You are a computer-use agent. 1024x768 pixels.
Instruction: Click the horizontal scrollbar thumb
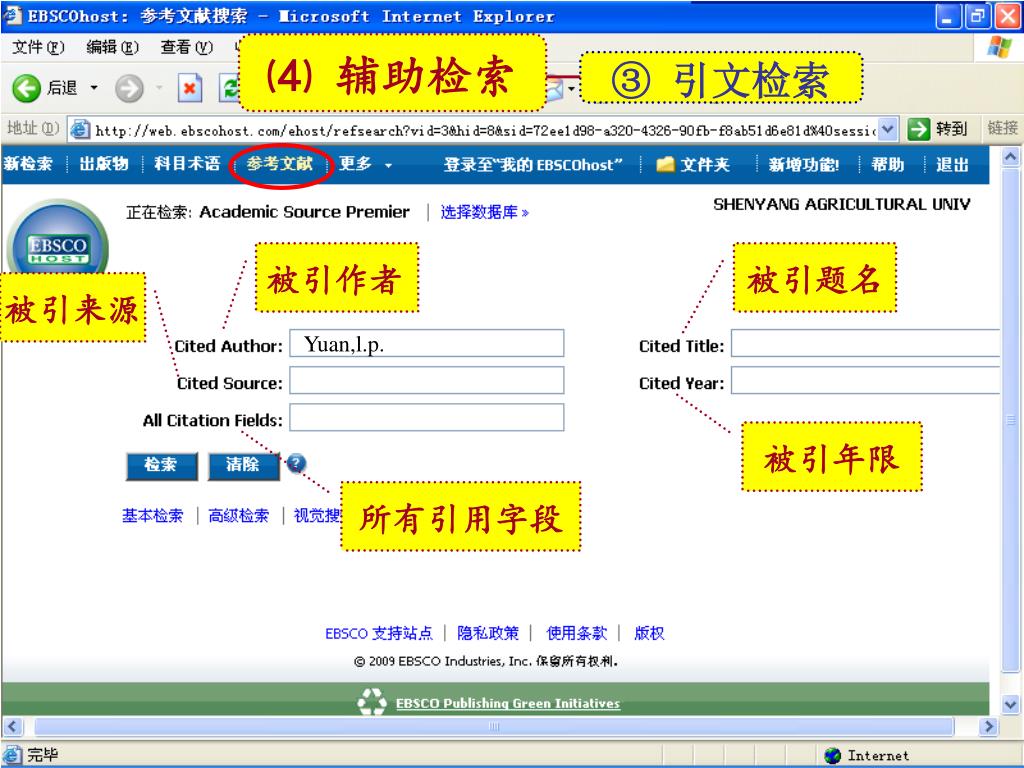494,726
